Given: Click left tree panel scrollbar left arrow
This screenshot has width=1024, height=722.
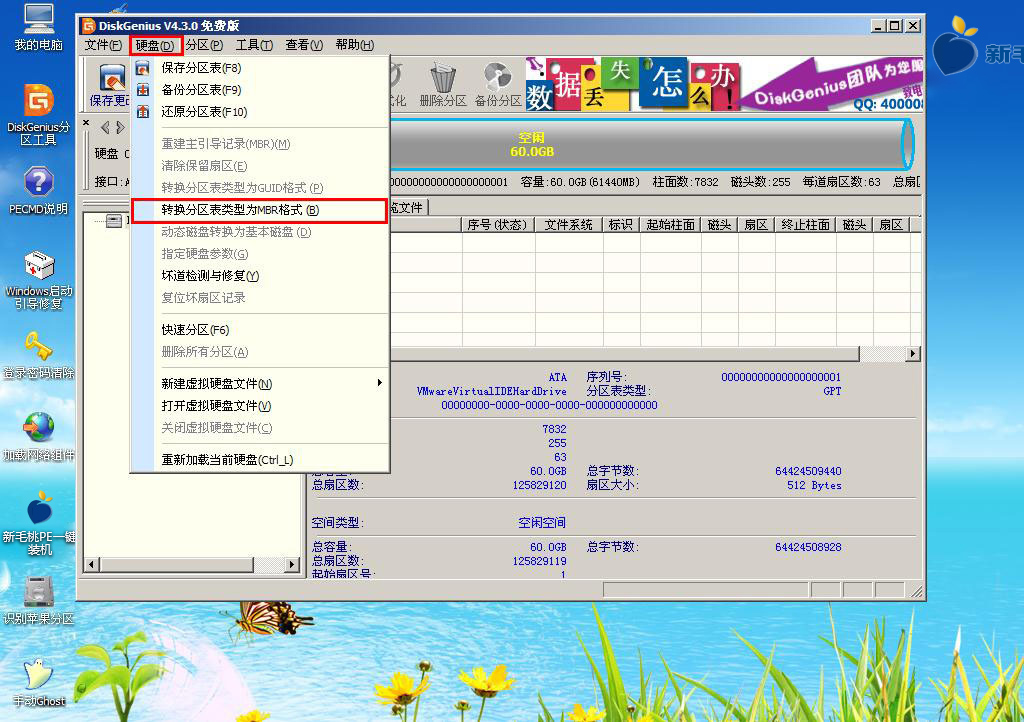Looking at the screenshot, I should (x=92, y=565).
